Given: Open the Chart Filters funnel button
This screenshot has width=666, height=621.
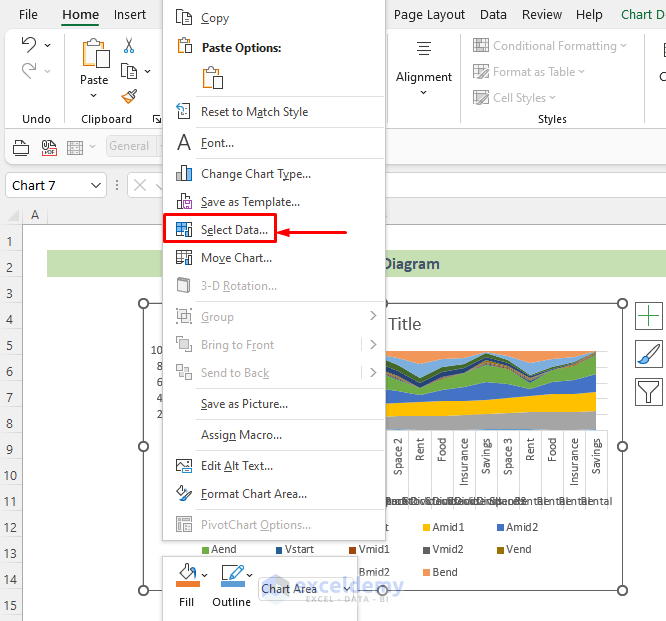Looking at the screenshot, I should [649, 391].
